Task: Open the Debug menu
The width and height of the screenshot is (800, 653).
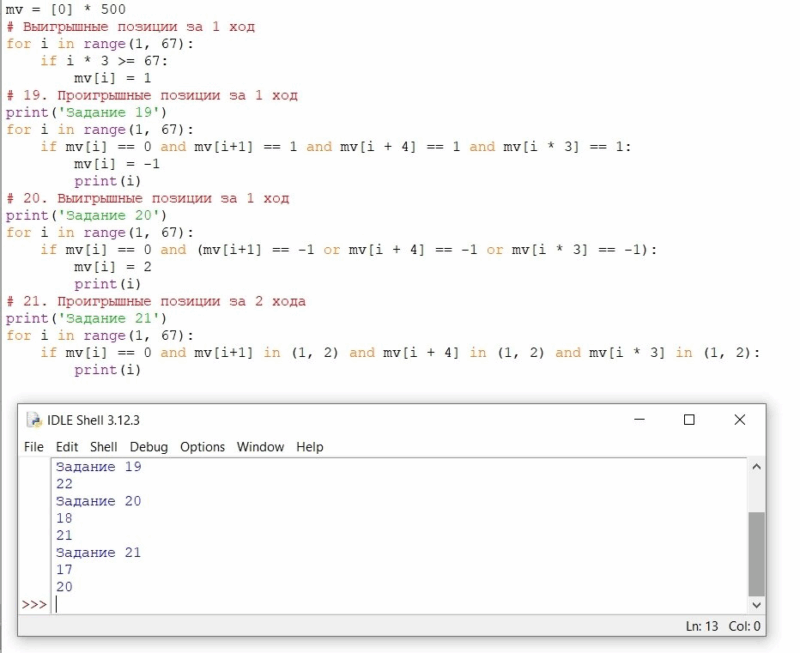Action: [x=148, y=447]
